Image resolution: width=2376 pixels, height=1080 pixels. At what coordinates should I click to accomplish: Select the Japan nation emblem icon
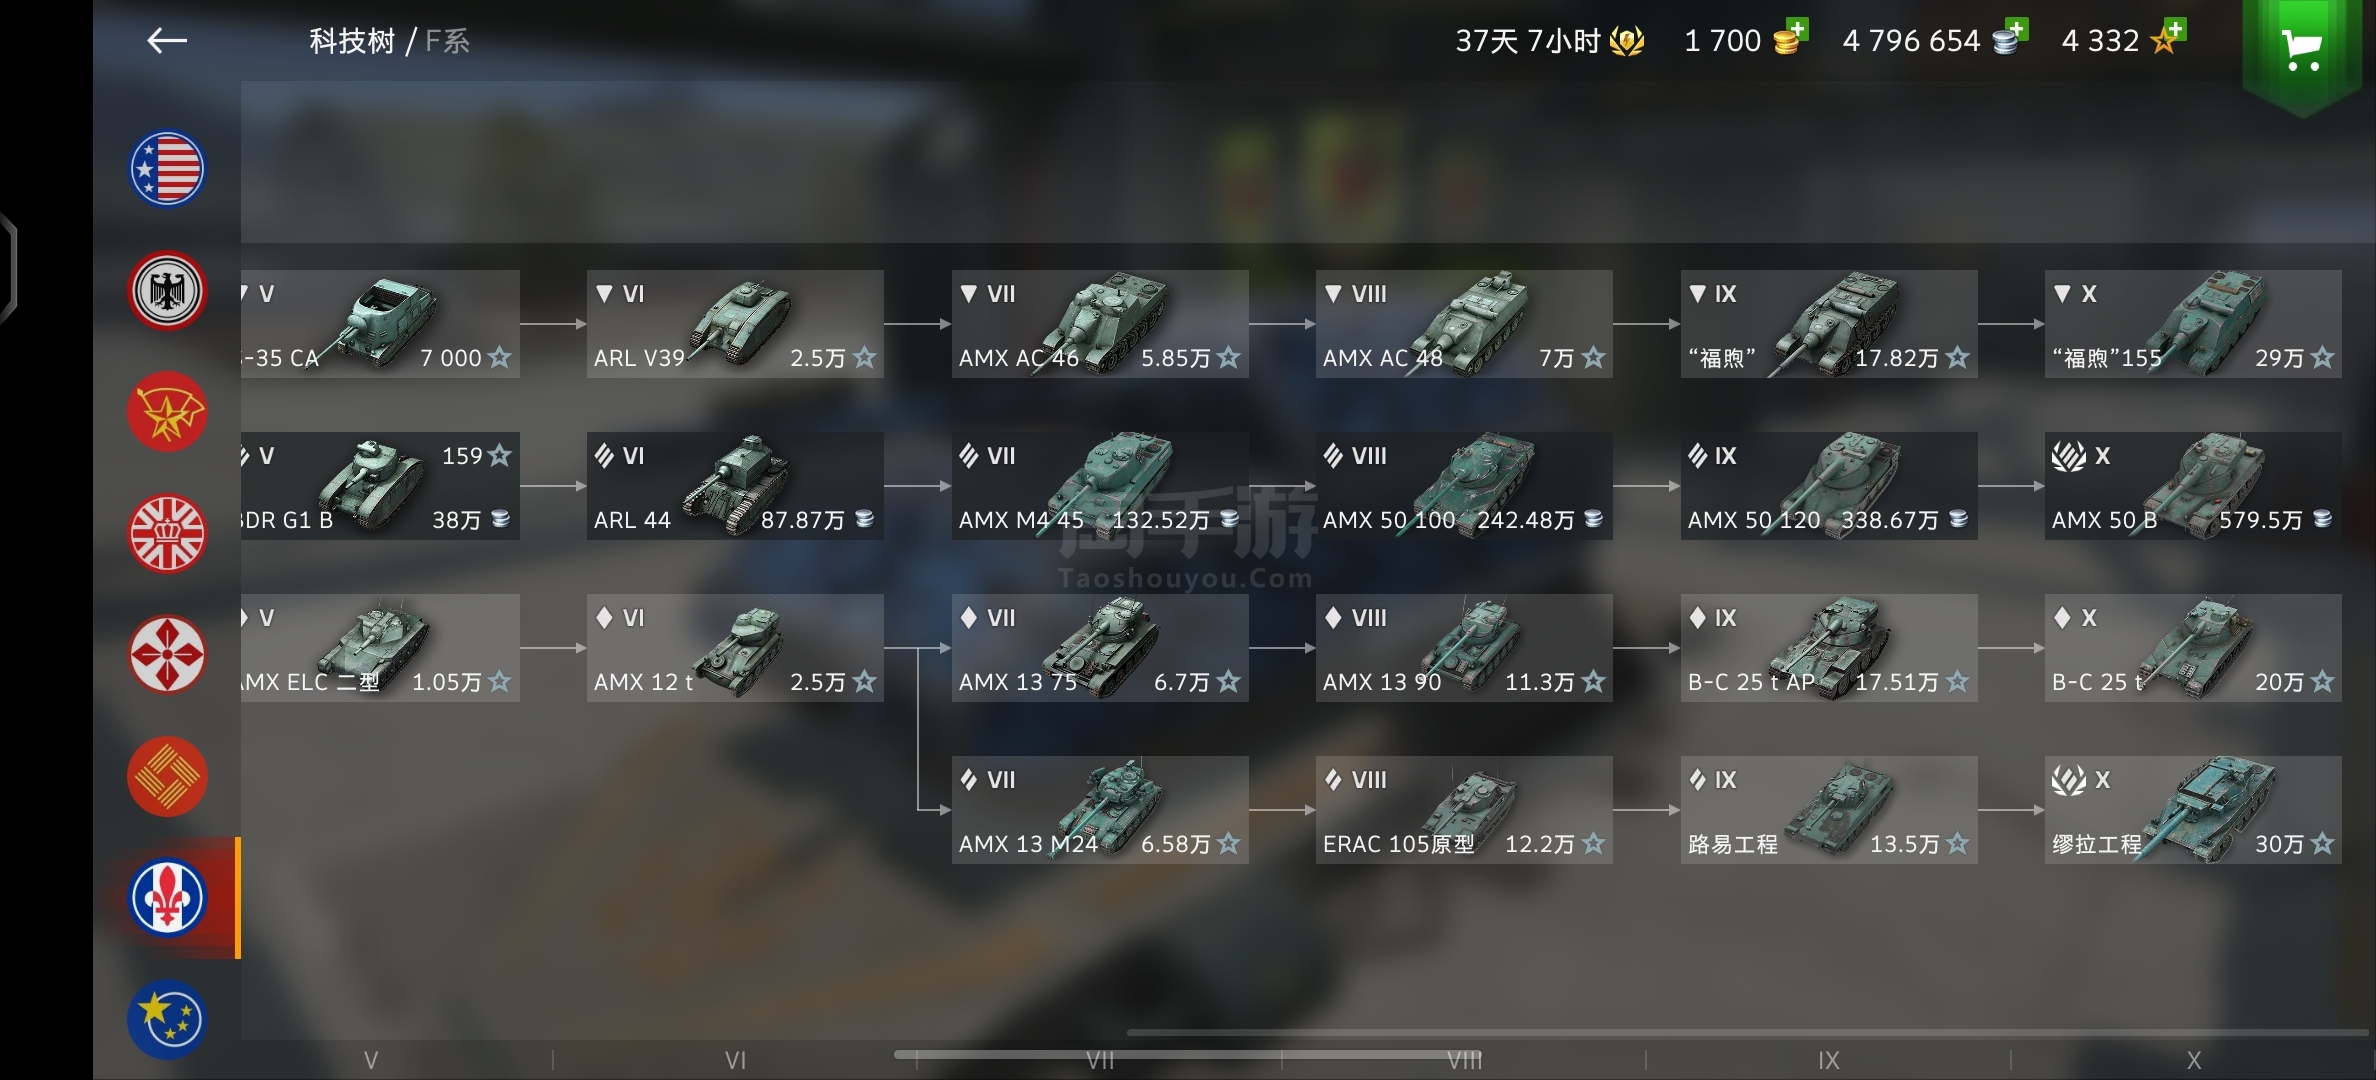(167, 655)
